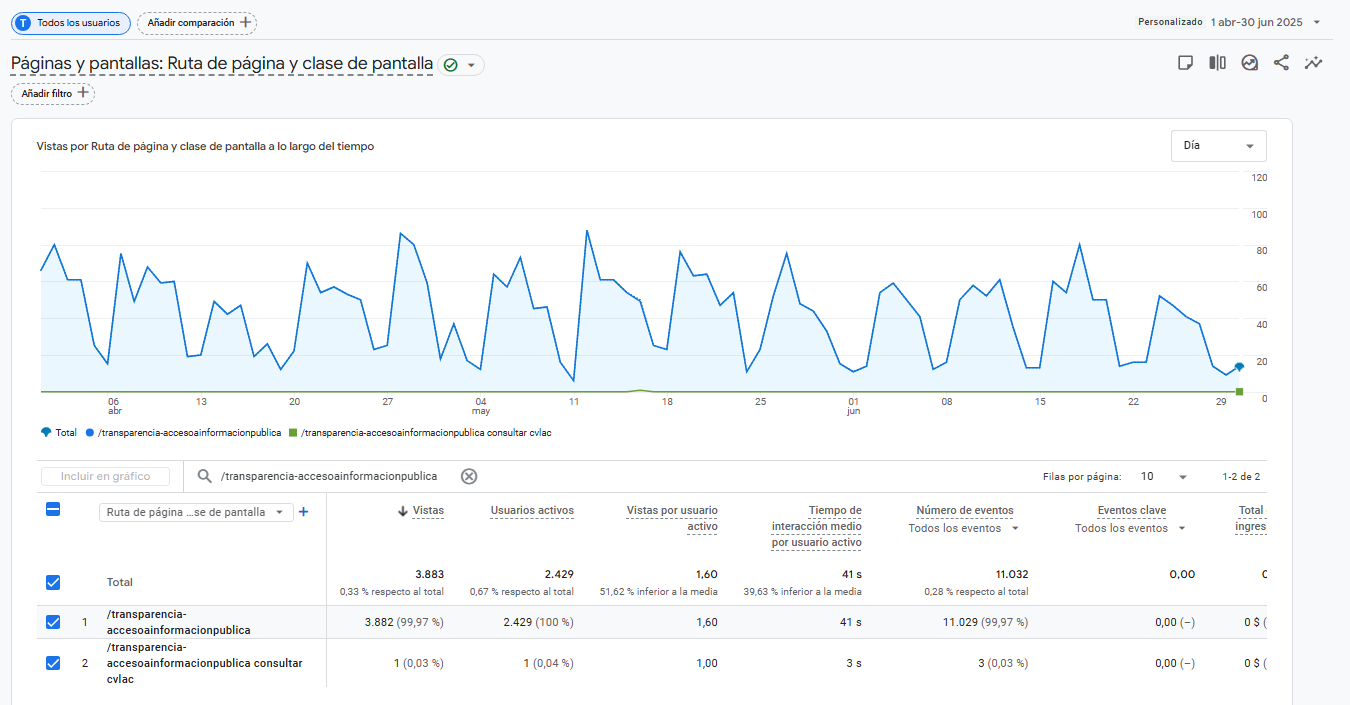Click the Añadir filtro button

[54, 93]
